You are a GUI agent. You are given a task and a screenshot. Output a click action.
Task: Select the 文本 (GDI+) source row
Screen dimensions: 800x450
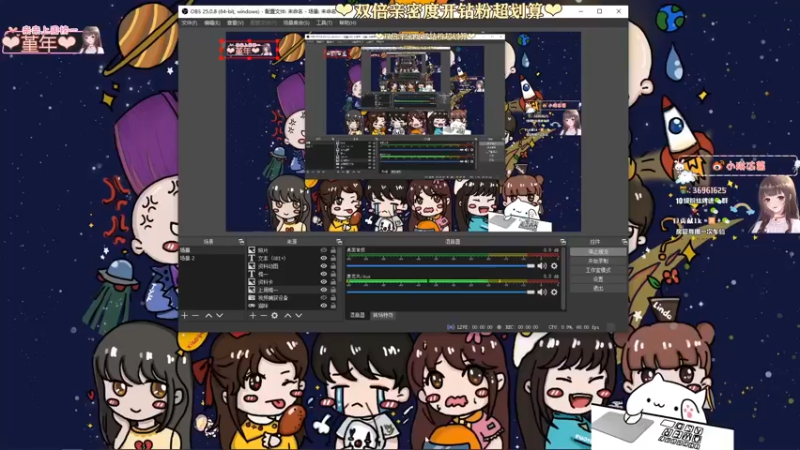pyautogui.click(x=292, y=258)
